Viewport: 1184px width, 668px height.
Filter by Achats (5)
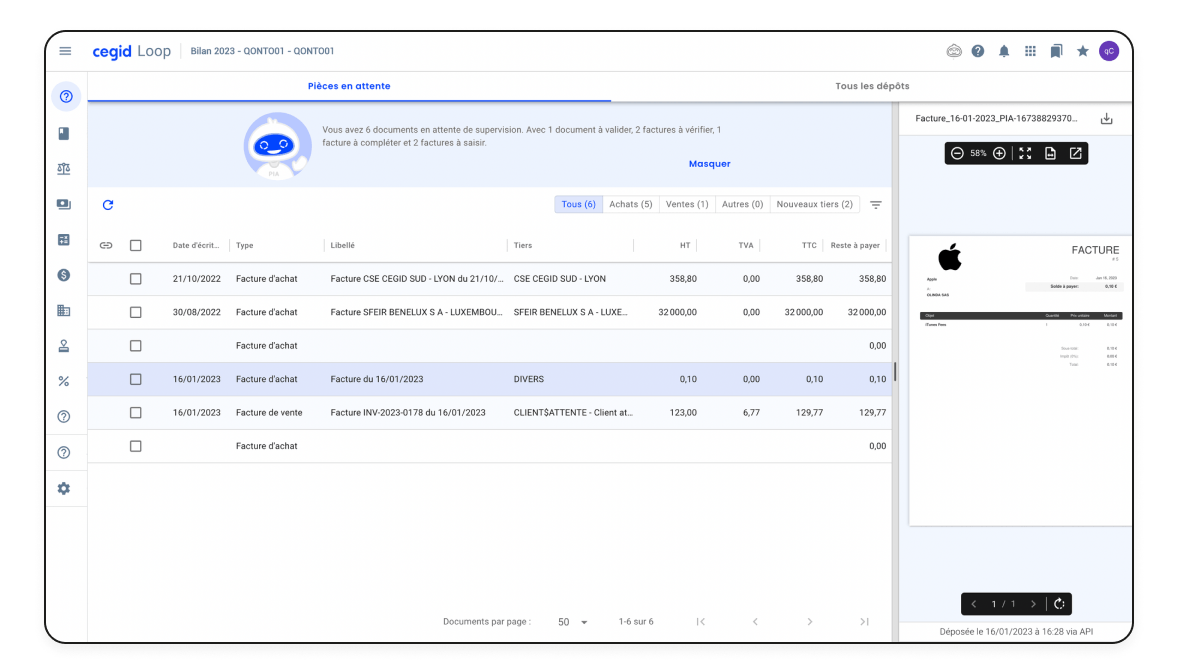(x=631, y=205)
